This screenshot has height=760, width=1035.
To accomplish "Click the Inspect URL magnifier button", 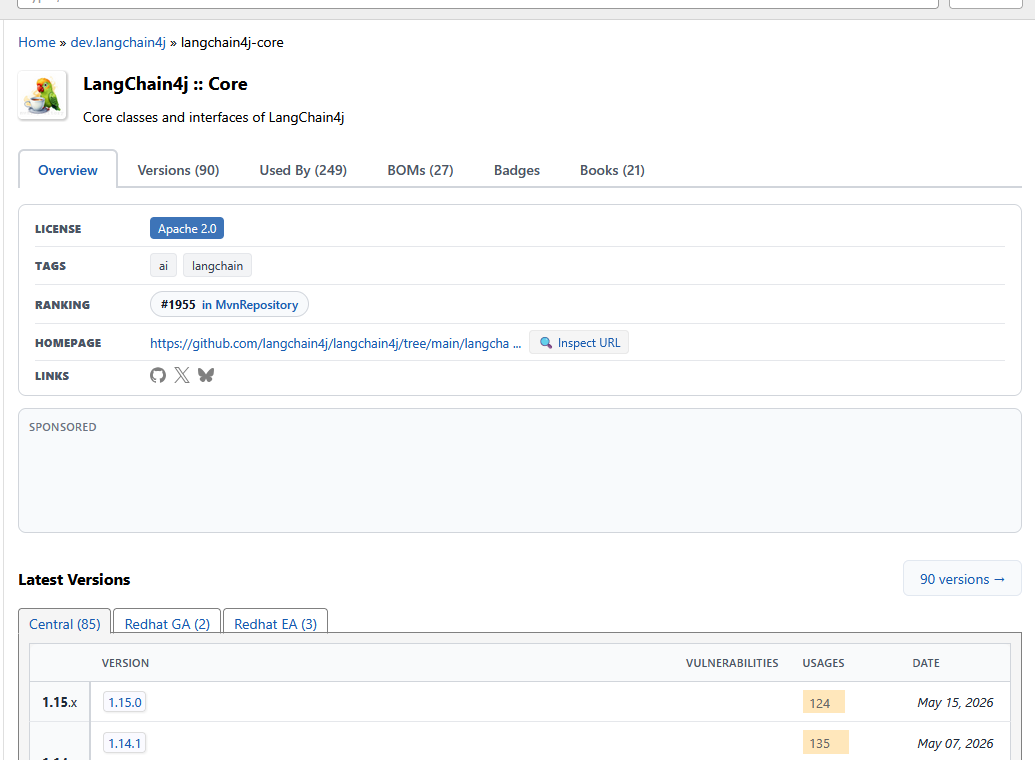I will point(579,343).
